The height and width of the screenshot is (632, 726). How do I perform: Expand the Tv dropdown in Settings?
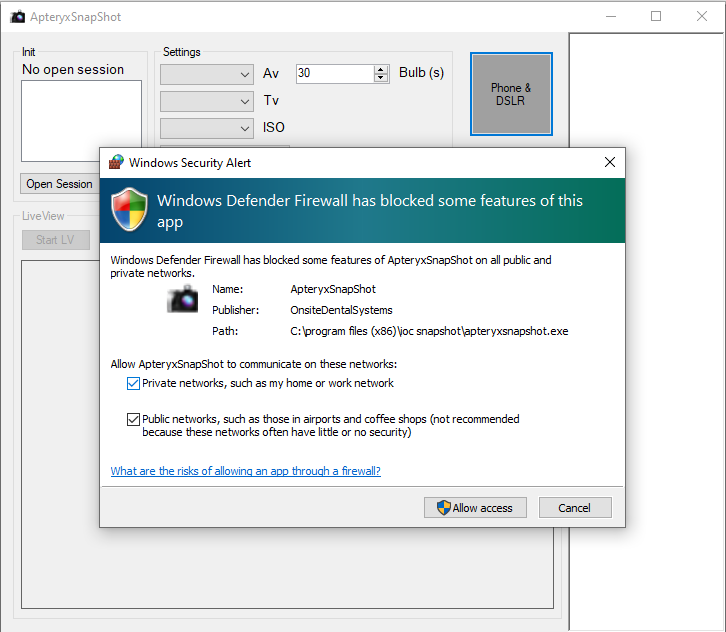tap(207, 101)
